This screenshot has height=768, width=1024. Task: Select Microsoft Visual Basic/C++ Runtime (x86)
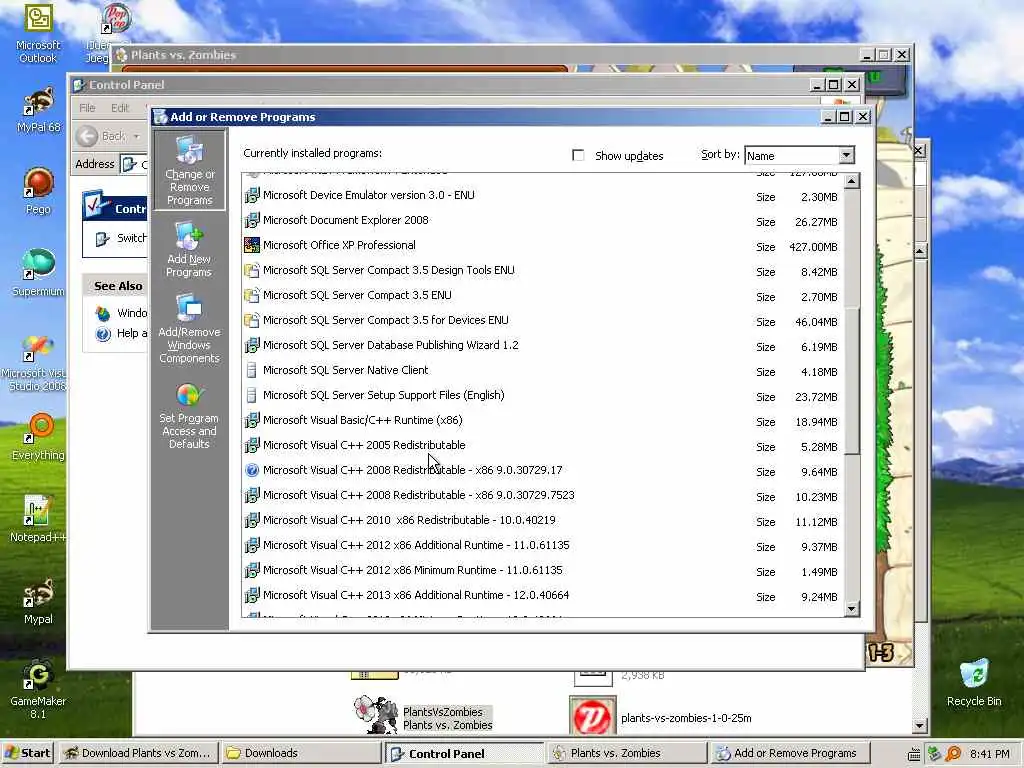point(542,420)
